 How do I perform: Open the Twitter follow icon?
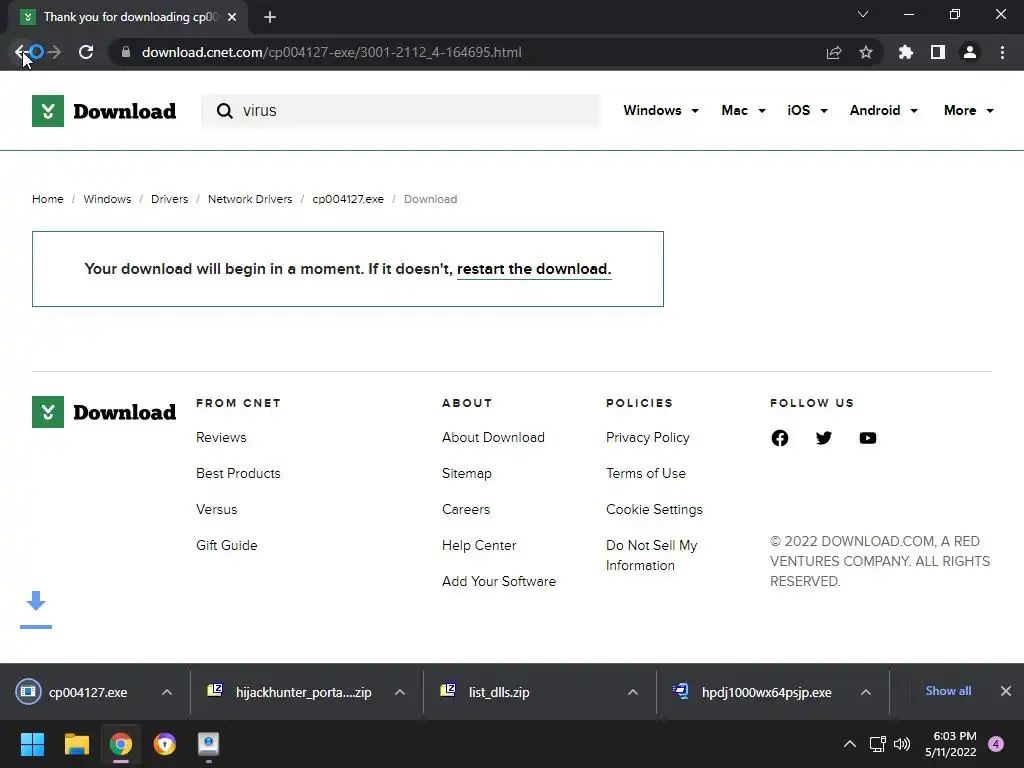click(824, 438)
